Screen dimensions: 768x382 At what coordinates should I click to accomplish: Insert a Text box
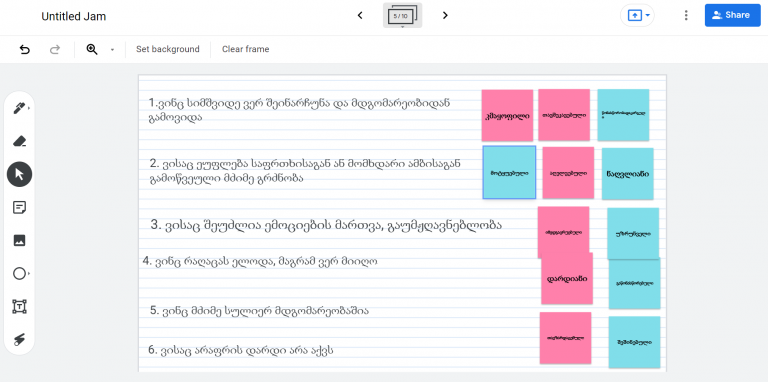tap(19, 307)
